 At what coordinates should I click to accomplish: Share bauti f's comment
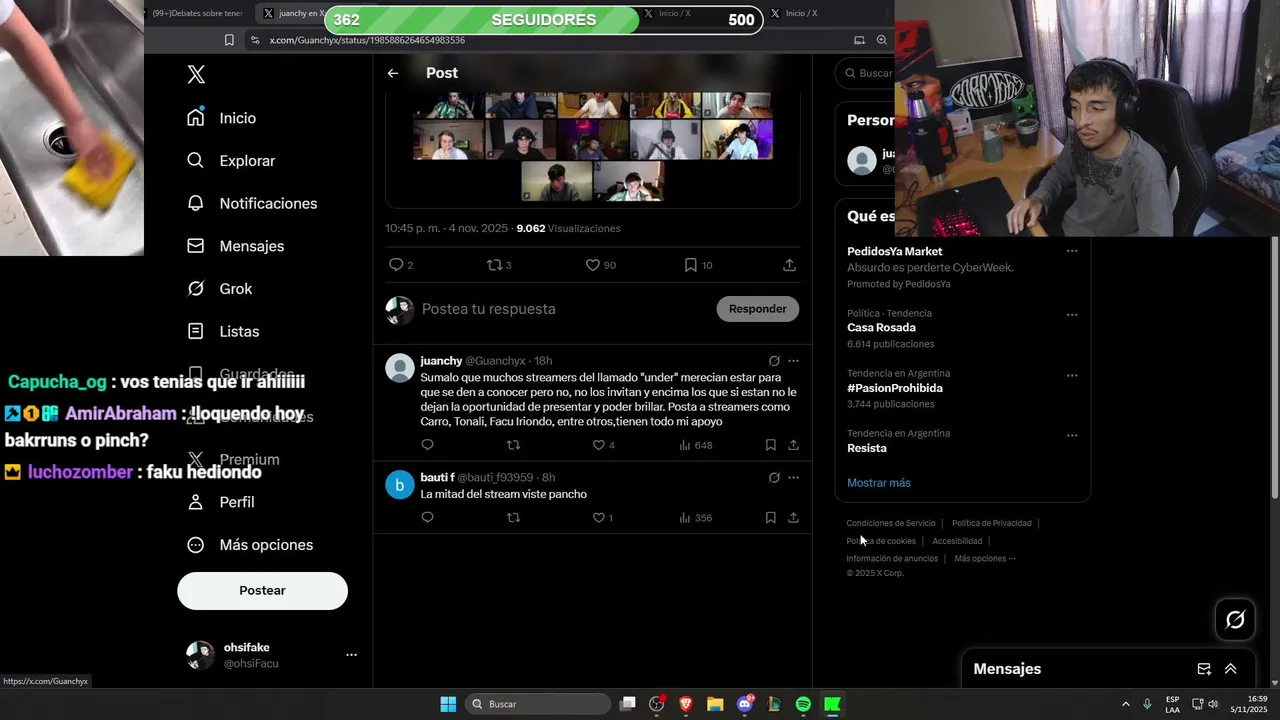click(793, 518)
